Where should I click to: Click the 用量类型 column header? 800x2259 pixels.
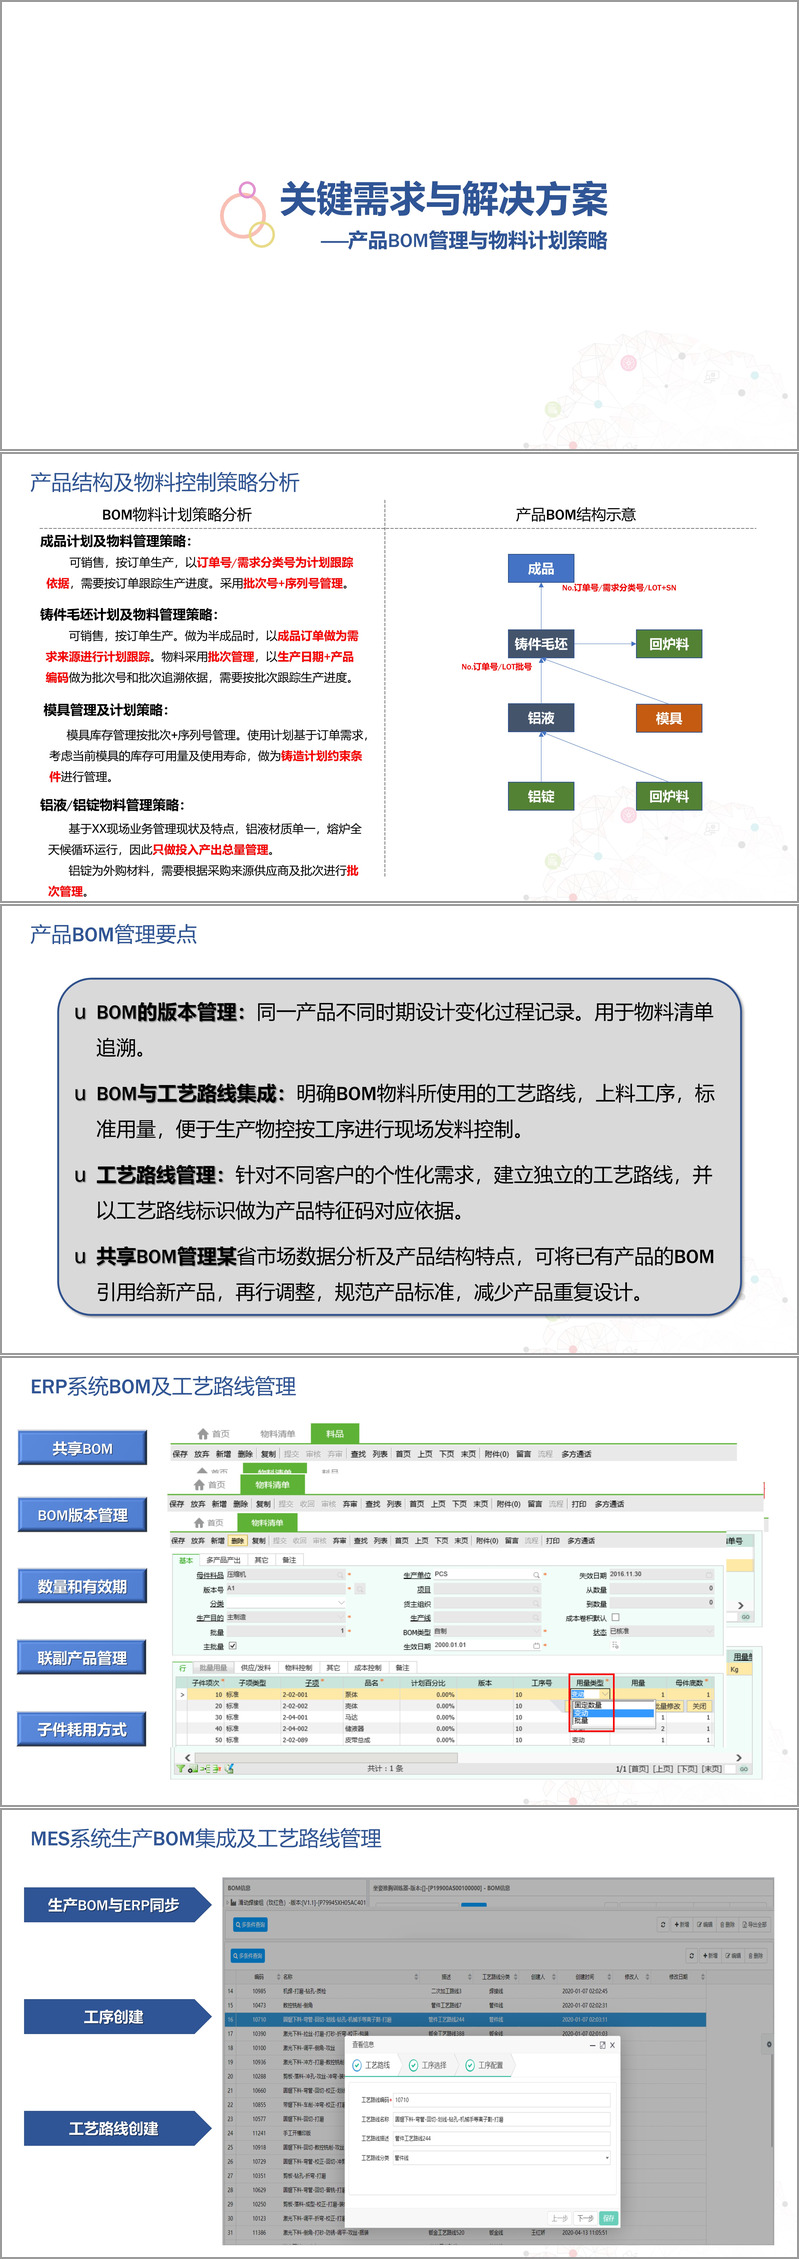(591, 1682)
